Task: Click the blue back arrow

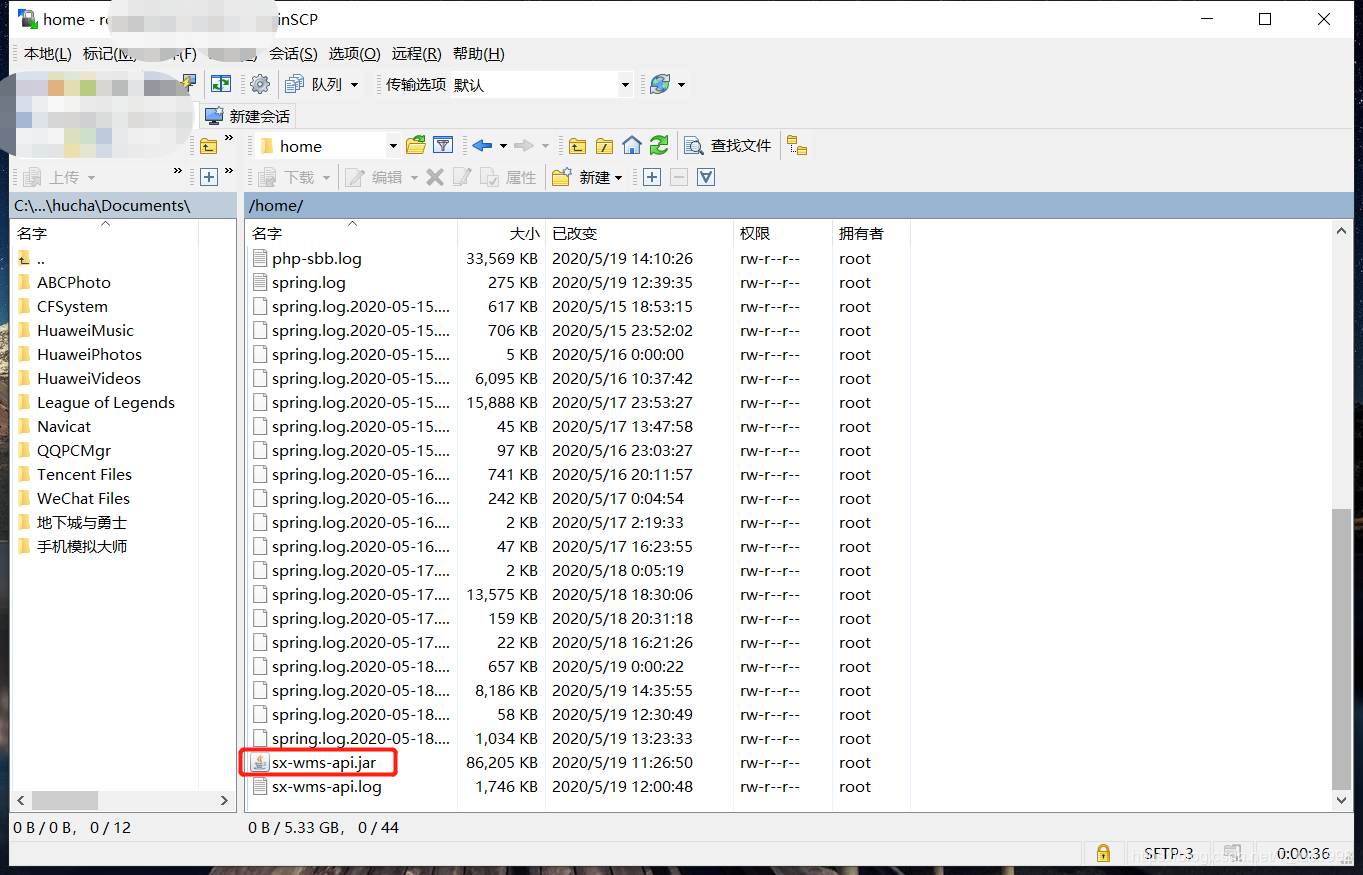Action: point(482,146)
